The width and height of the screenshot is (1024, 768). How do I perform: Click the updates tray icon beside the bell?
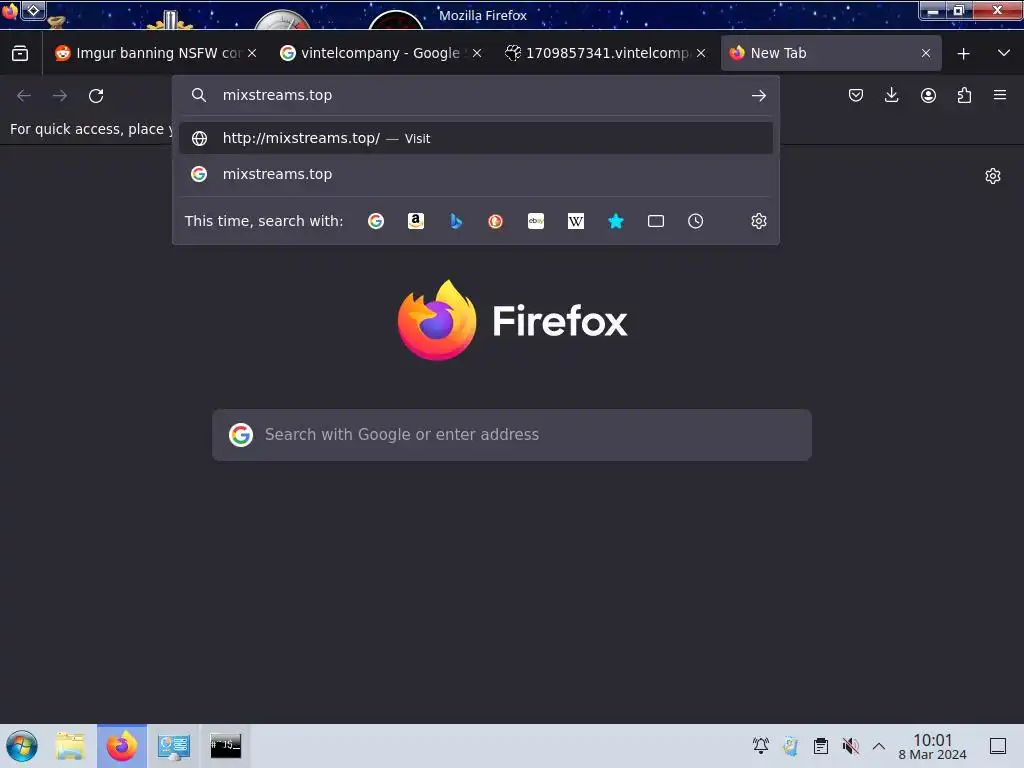[791, 745]
